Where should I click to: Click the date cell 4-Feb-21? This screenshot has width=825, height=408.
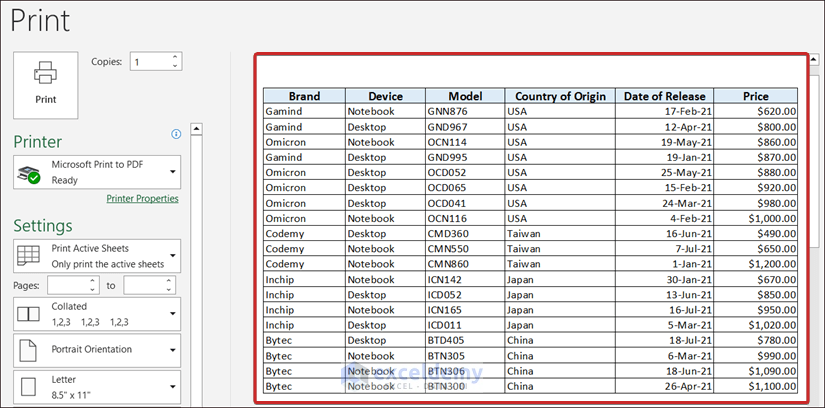point(665,218)
